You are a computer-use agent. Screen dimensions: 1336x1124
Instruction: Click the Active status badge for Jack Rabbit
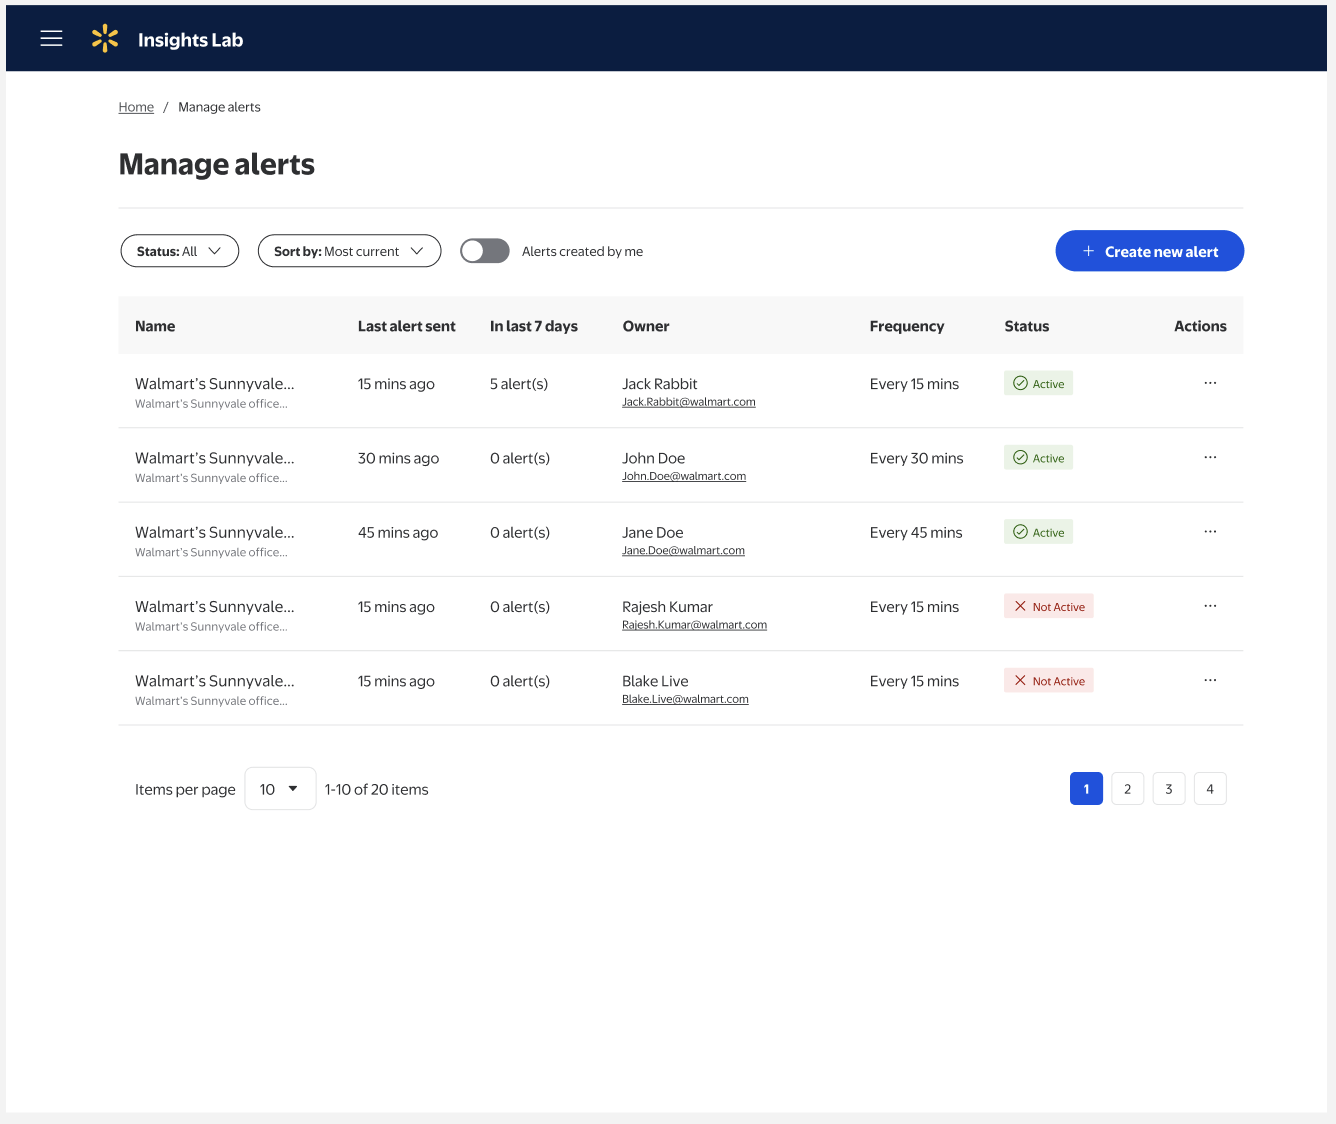pos(1038,383)
